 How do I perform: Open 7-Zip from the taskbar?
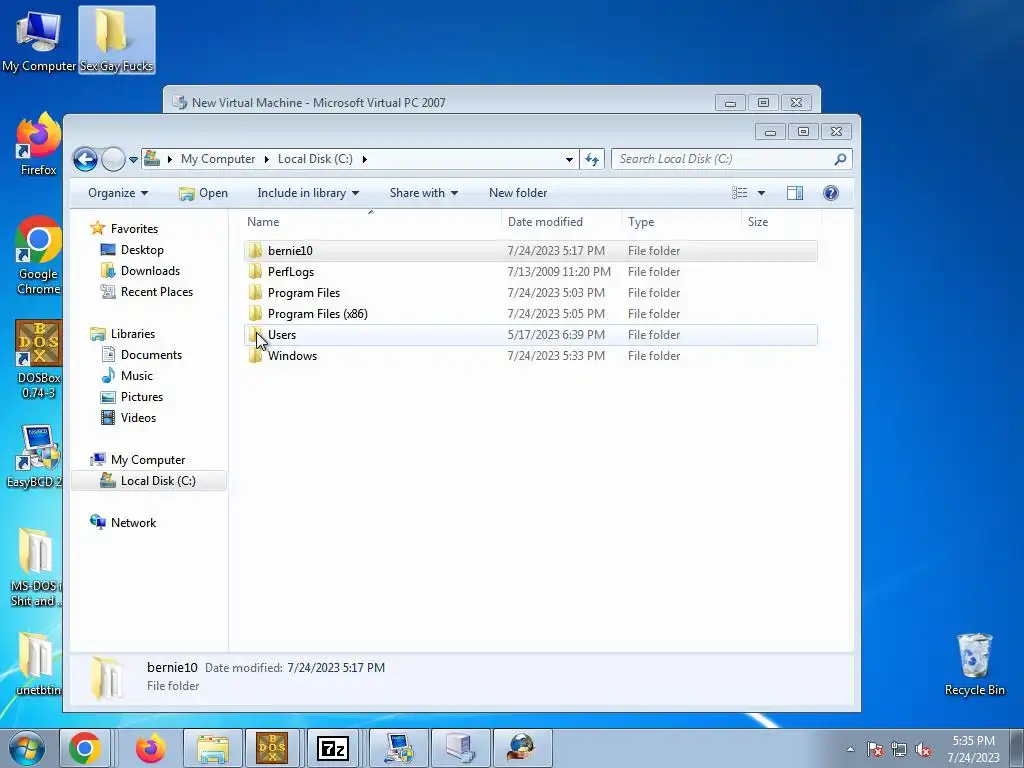pos(332,748)
